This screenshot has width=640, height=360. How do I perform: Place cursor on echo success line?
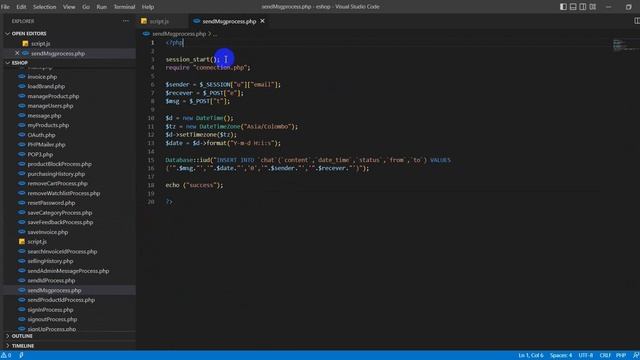coord(194,185)
